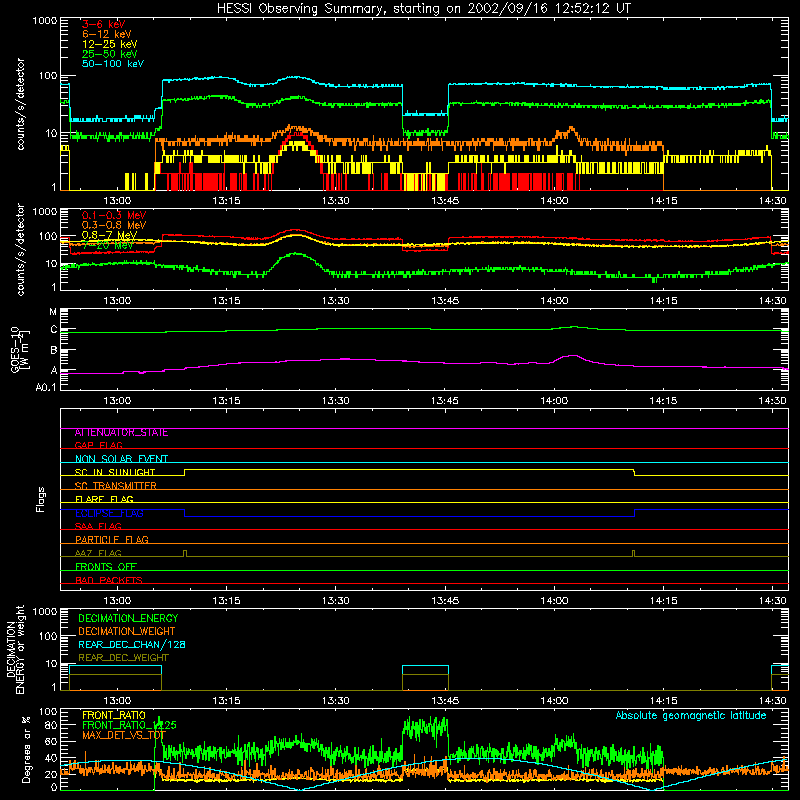
Task: Click the NON_SOLAR_EVENT flag label
Action: pyautogui.click(x=121, y=459)
